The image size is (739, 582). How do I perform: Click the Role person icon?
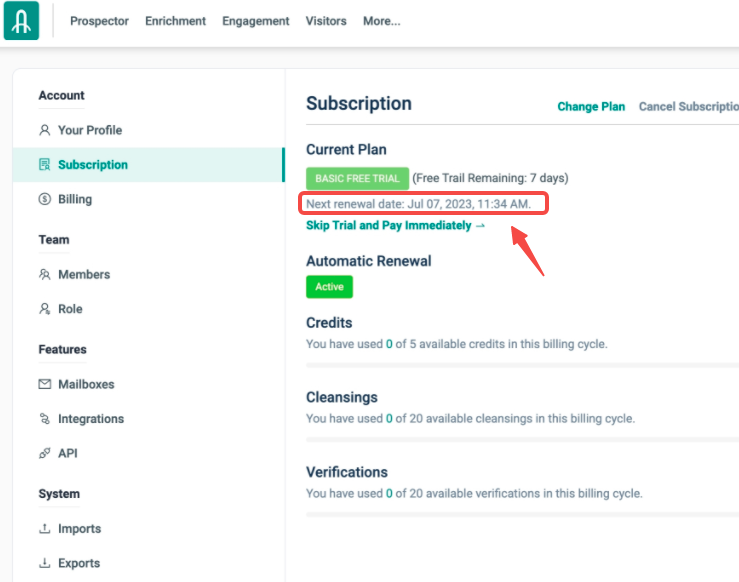pos(44,309)
